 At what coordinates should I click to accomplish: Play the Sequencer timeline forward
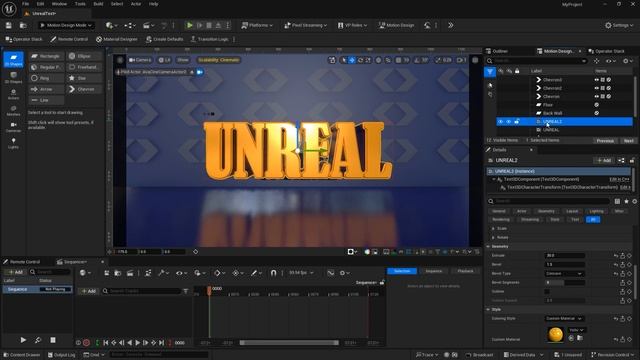[138, 343]
